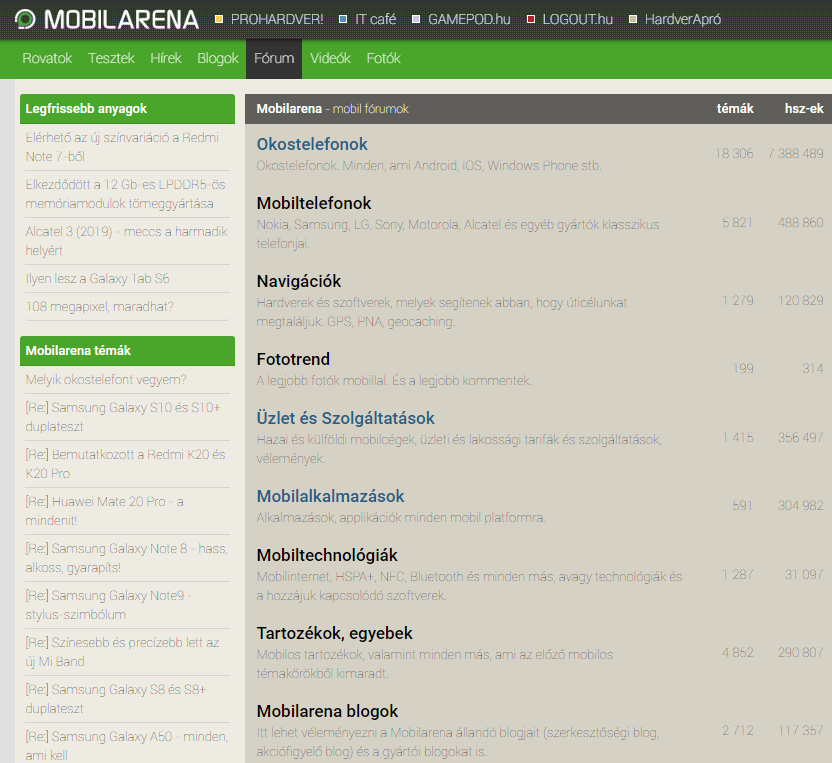This screenshot has width=832, height=763.
Task: Open Samsung Galaxy S10 és S10+ duplateszt topic
Action: coord(123,417)
